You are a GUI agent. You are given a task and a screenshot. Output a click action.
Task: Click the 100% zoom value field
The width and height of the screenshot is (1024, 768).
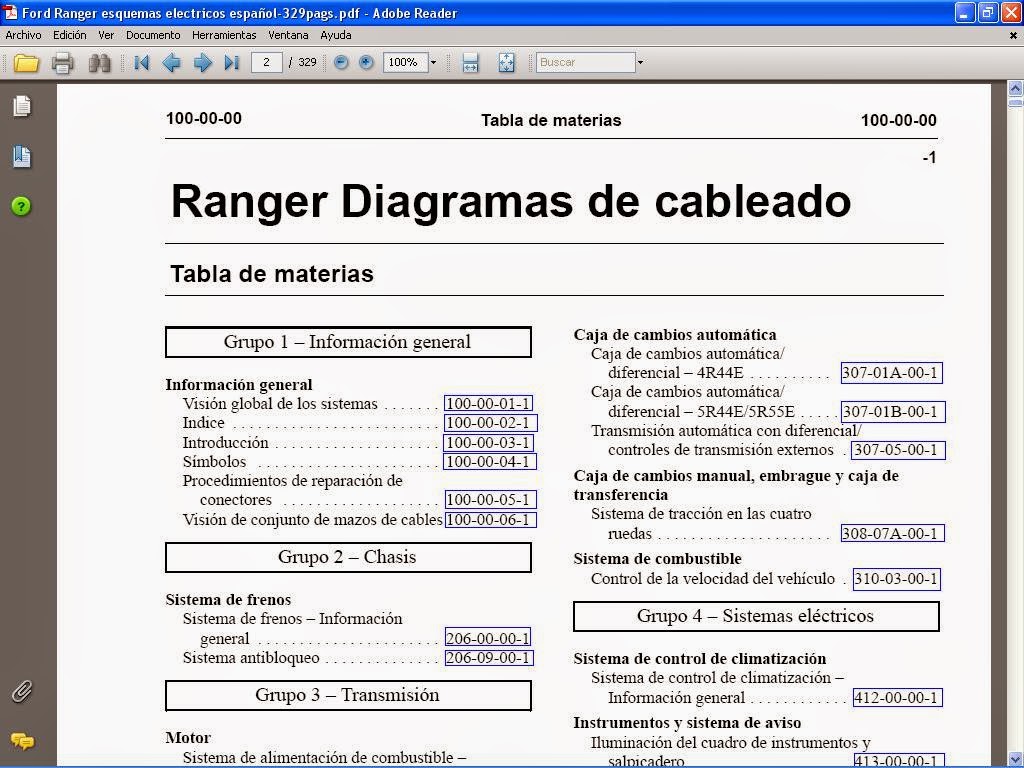point(405,63)
